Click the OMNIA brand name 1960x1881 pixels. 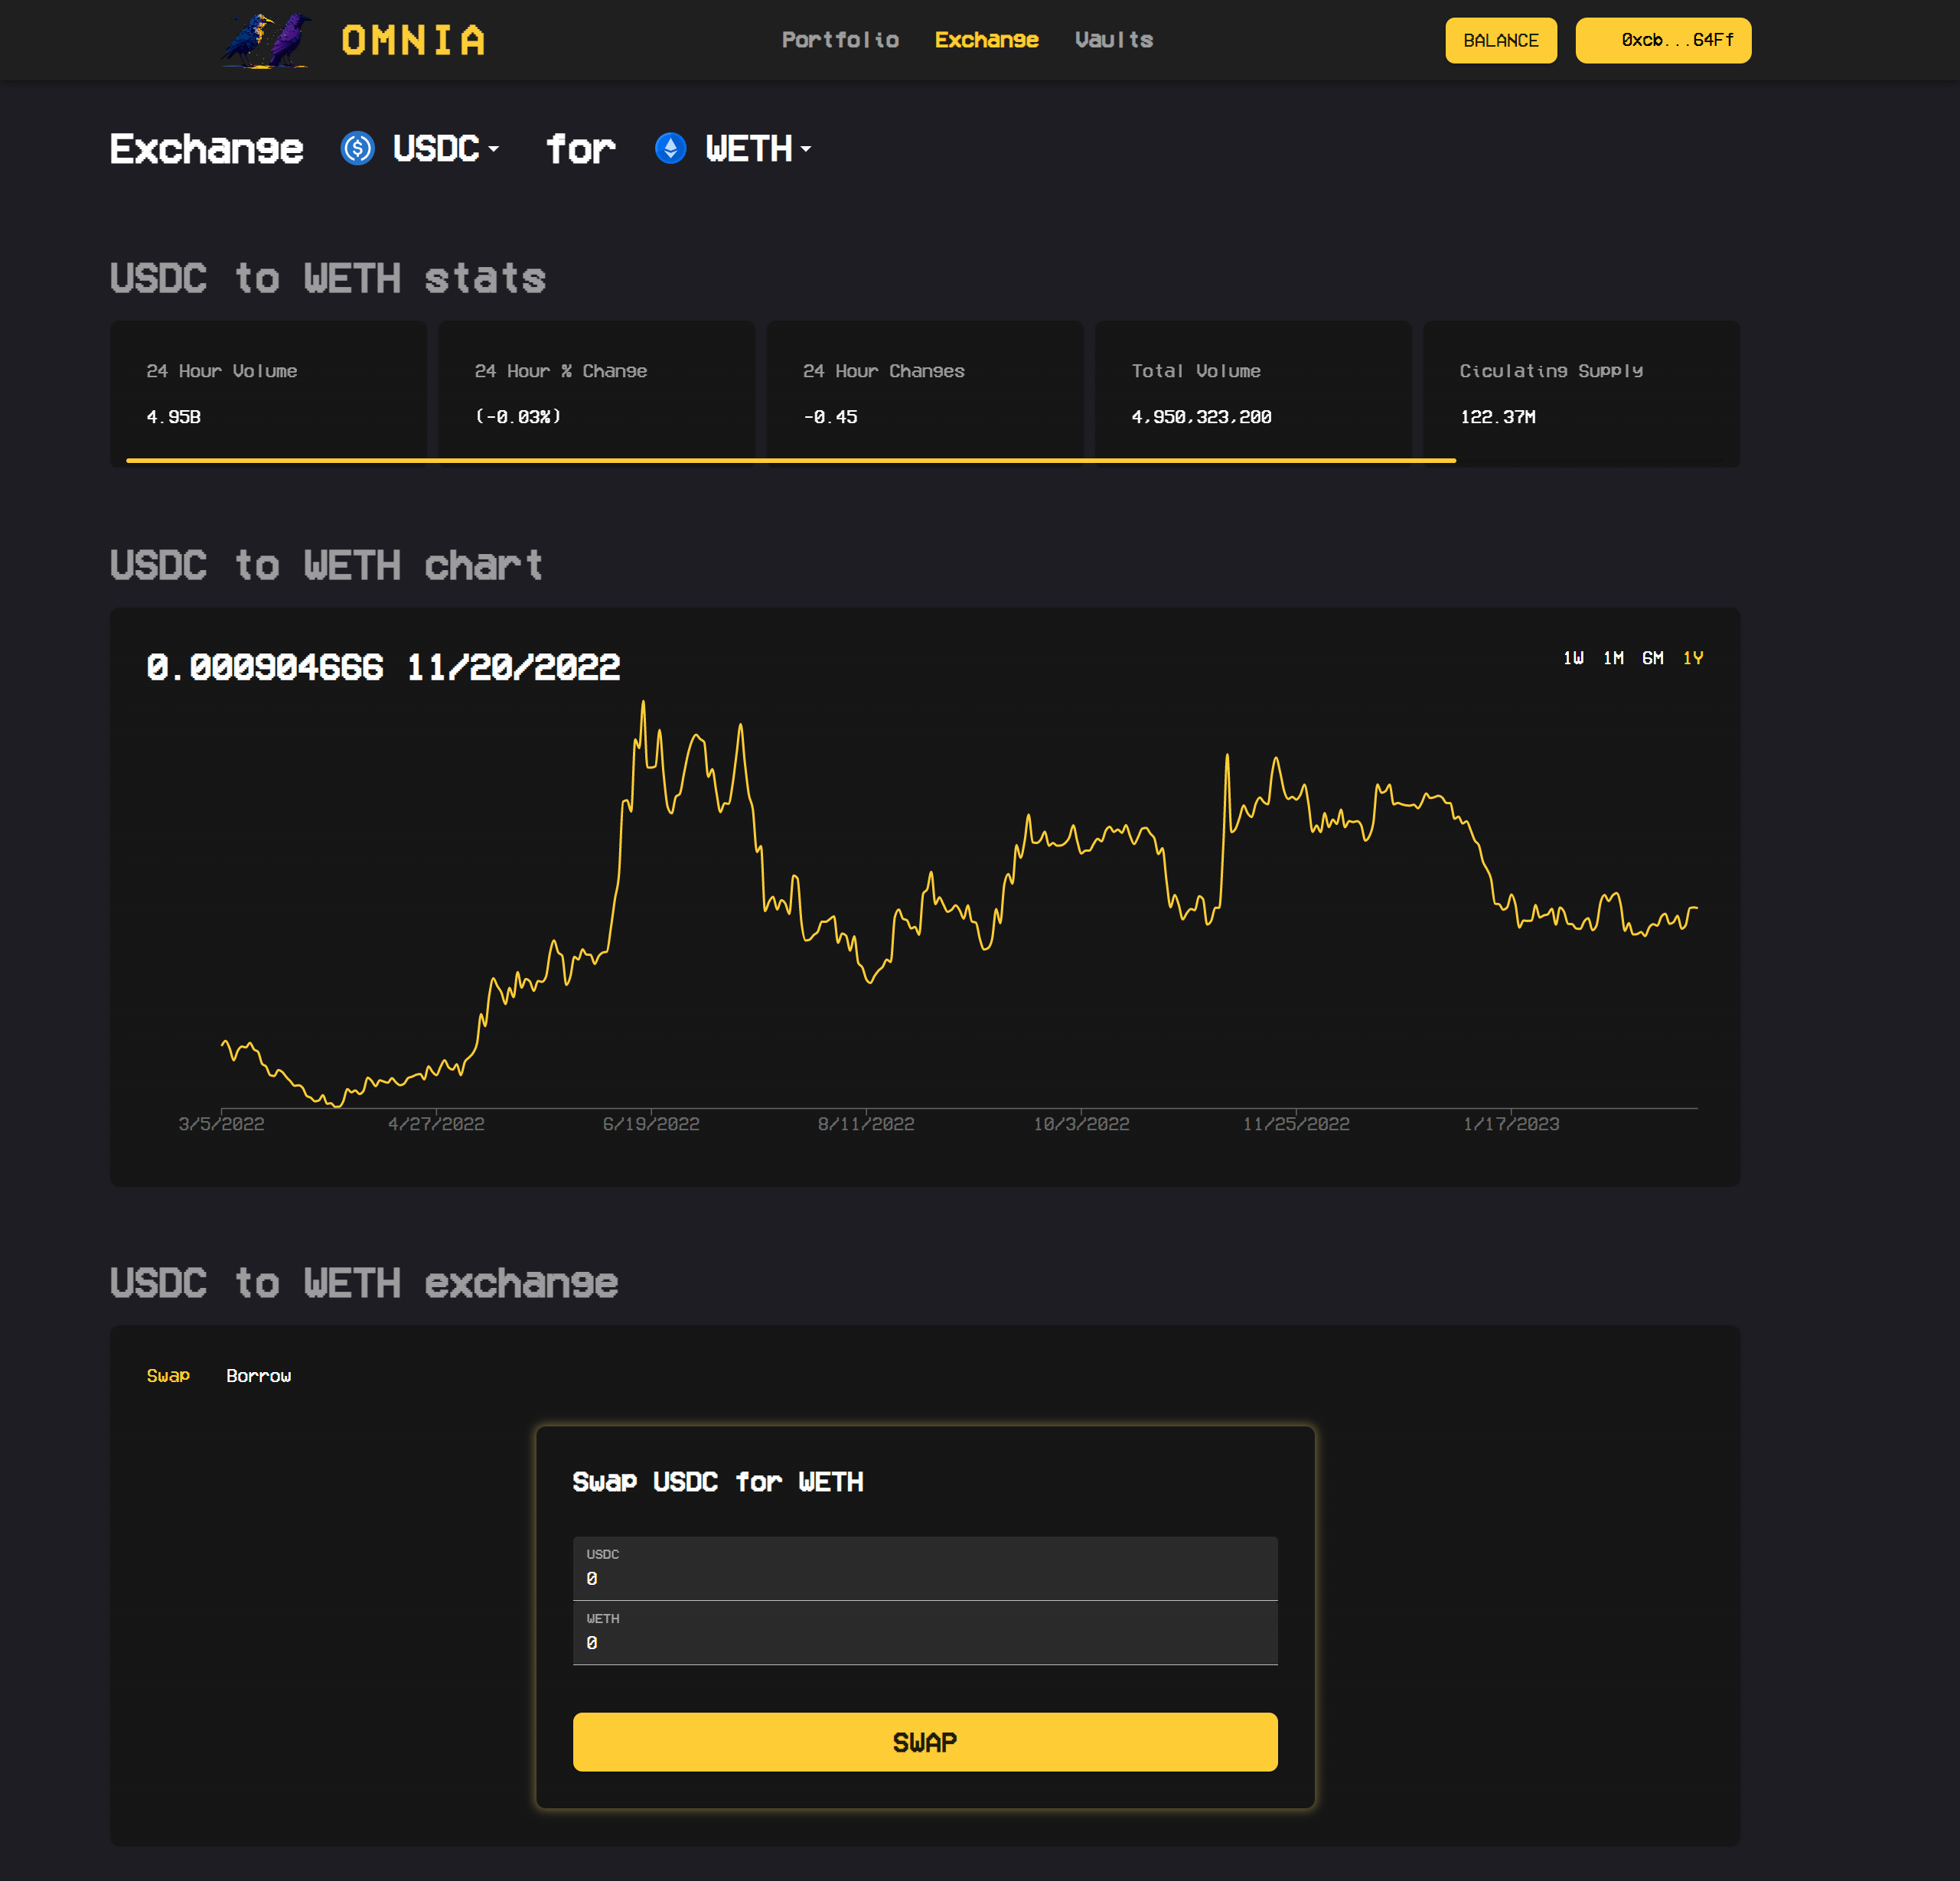pos(413,40)
